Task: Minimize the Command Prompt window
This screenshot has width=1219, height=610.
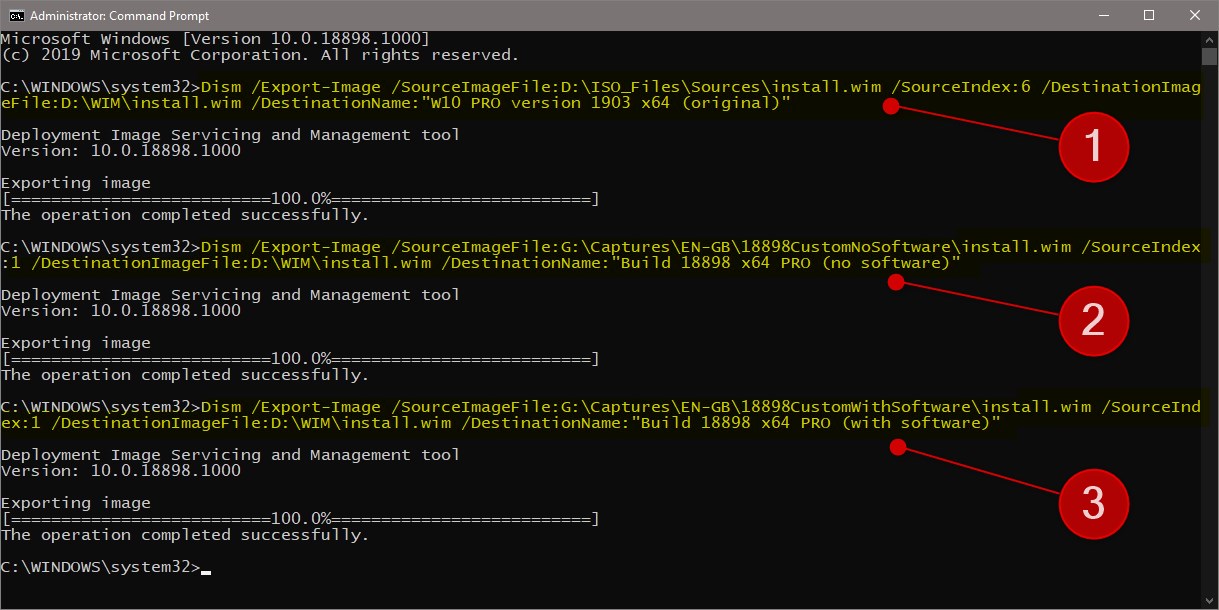Action: 1104,15
